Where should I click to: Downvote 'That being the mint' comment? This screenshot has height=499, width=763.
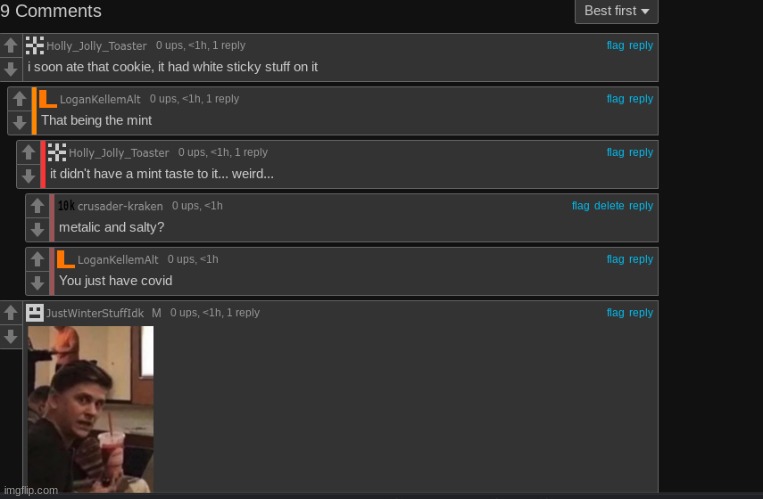(19, 122)
